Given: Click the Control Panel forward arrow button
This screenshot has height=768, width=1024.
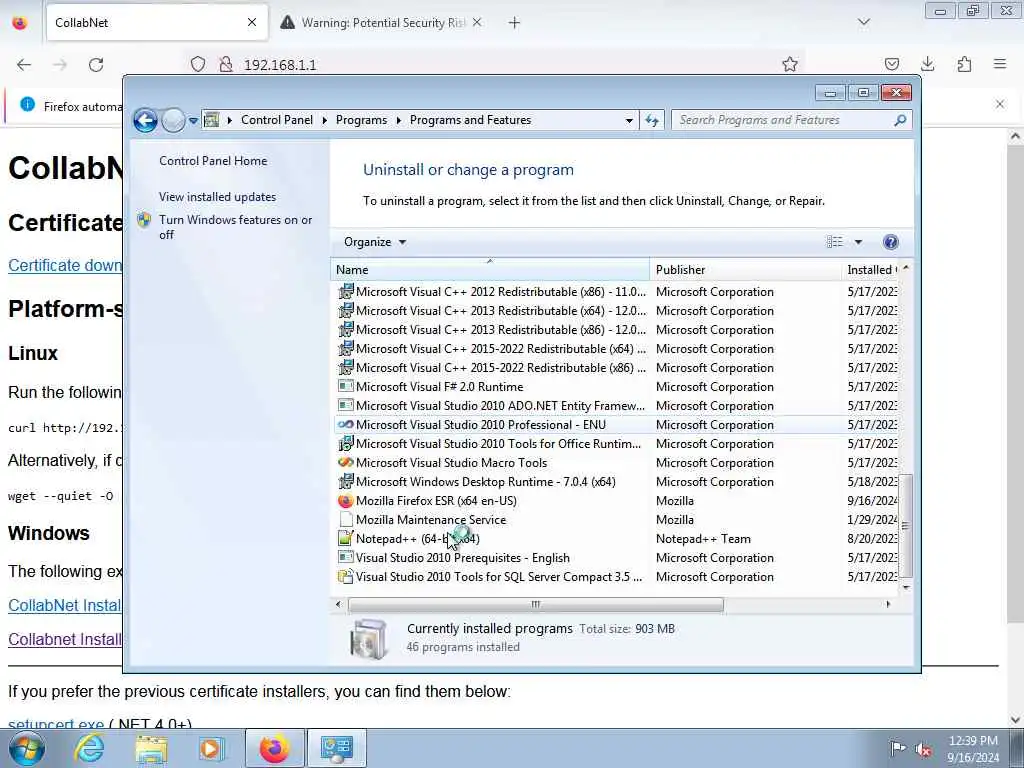Looking at the screenshot, I should tap(173, 120).
